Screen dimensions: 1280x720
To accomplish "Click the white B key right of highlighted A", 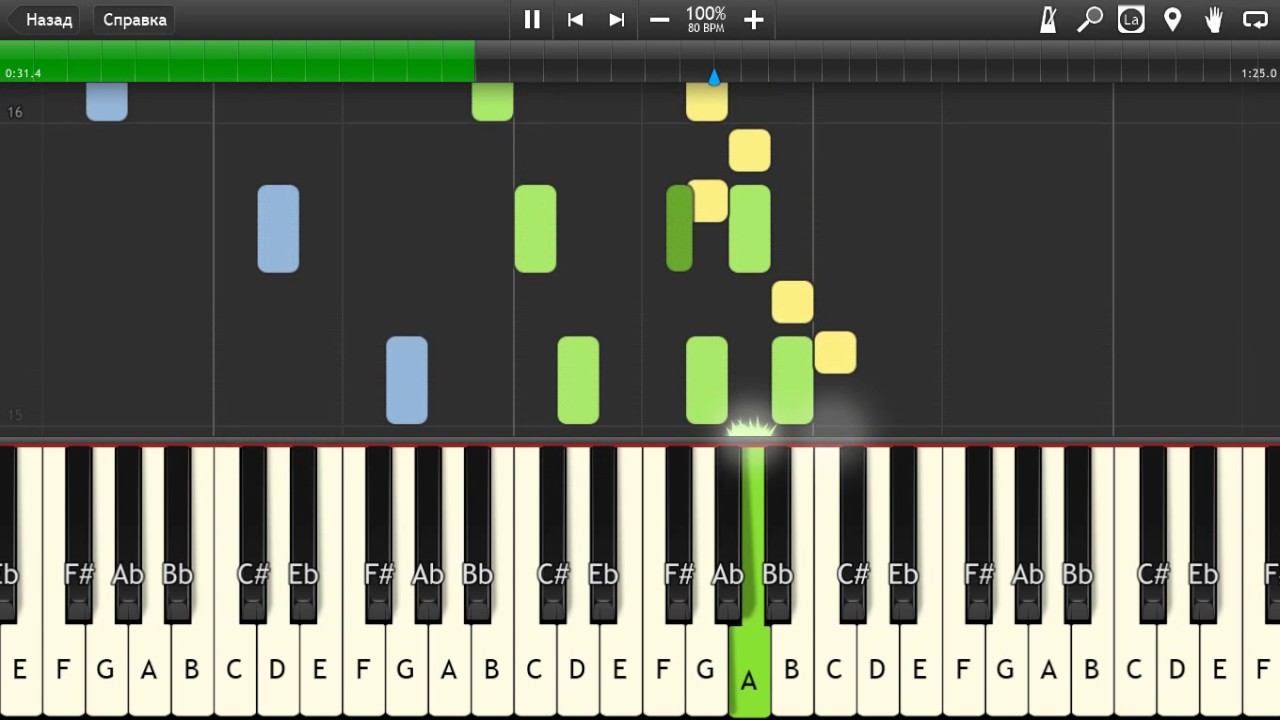I will coord(791,670).
